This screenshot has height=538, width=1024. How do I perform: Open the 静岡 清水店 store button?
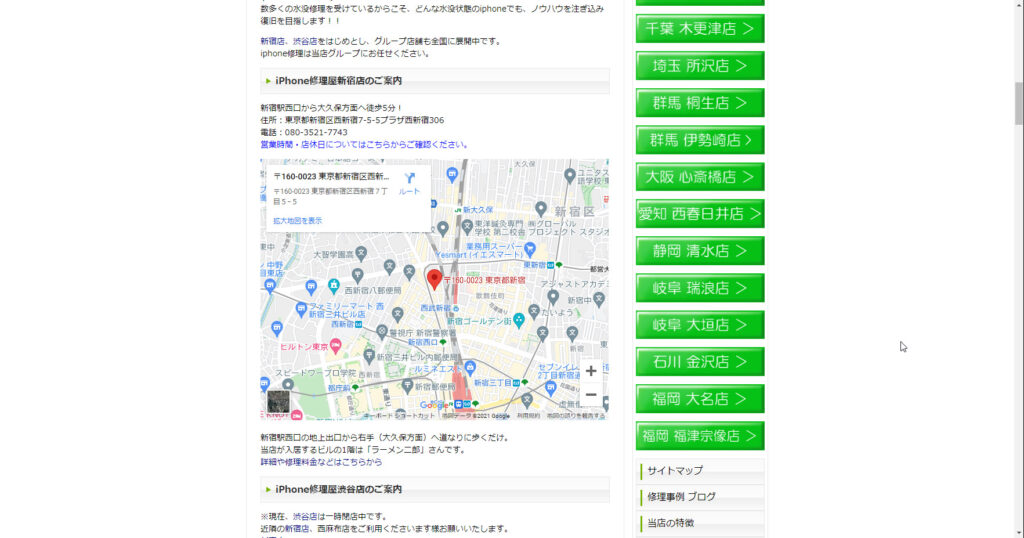coord(700,251)
